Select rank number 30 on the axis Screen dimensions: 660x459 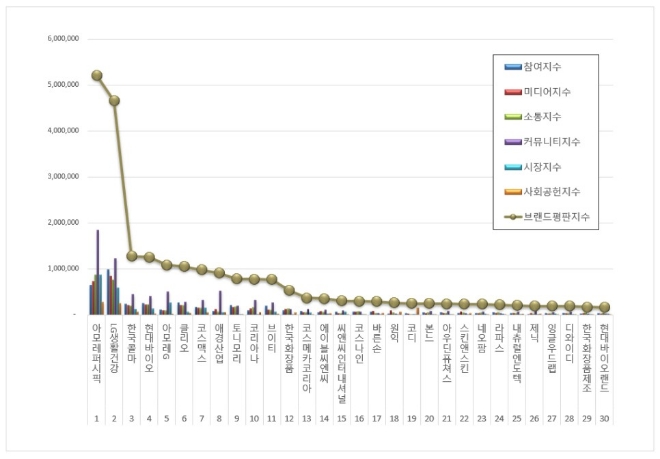coord(603,420)
